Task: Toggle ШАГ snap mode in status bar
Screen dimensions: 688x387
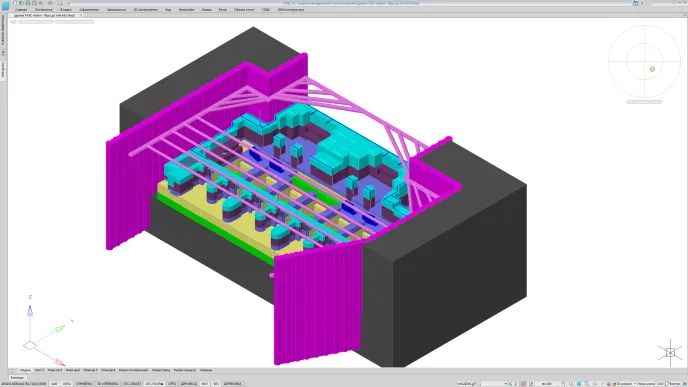Action: click(x=54, y=383)
